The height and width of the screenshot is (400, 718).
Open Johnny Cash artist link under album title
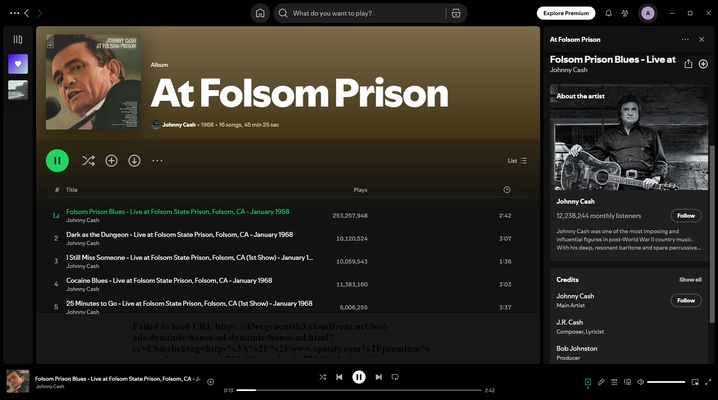pos(179,124)
